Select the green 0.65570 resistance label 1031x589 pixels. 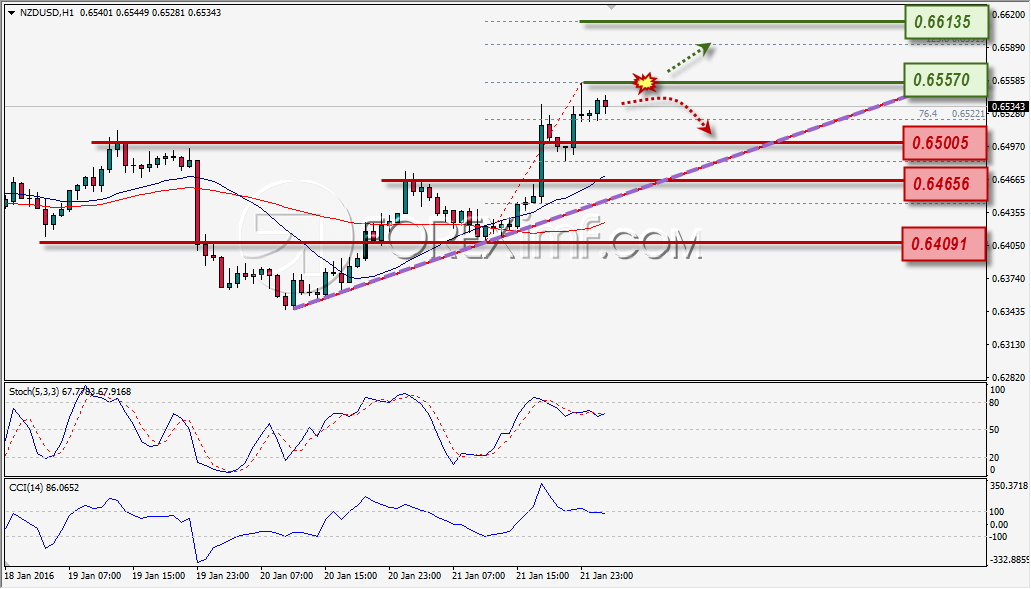(946, 80)
